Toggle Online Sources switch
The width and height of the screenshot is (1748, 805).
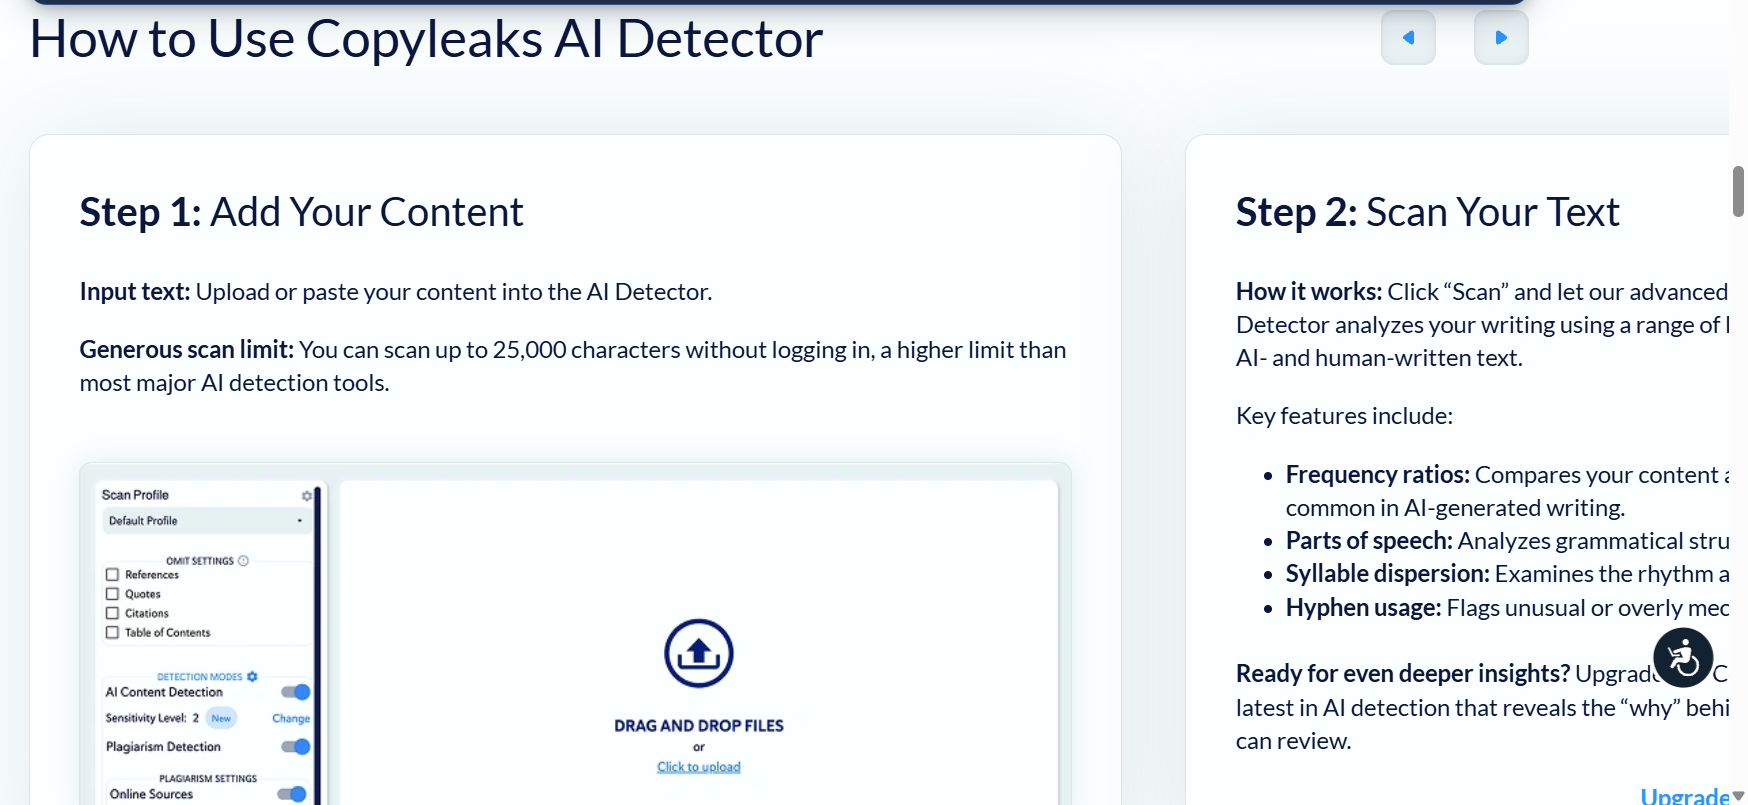pyautogui.click(x=292, y=794)
